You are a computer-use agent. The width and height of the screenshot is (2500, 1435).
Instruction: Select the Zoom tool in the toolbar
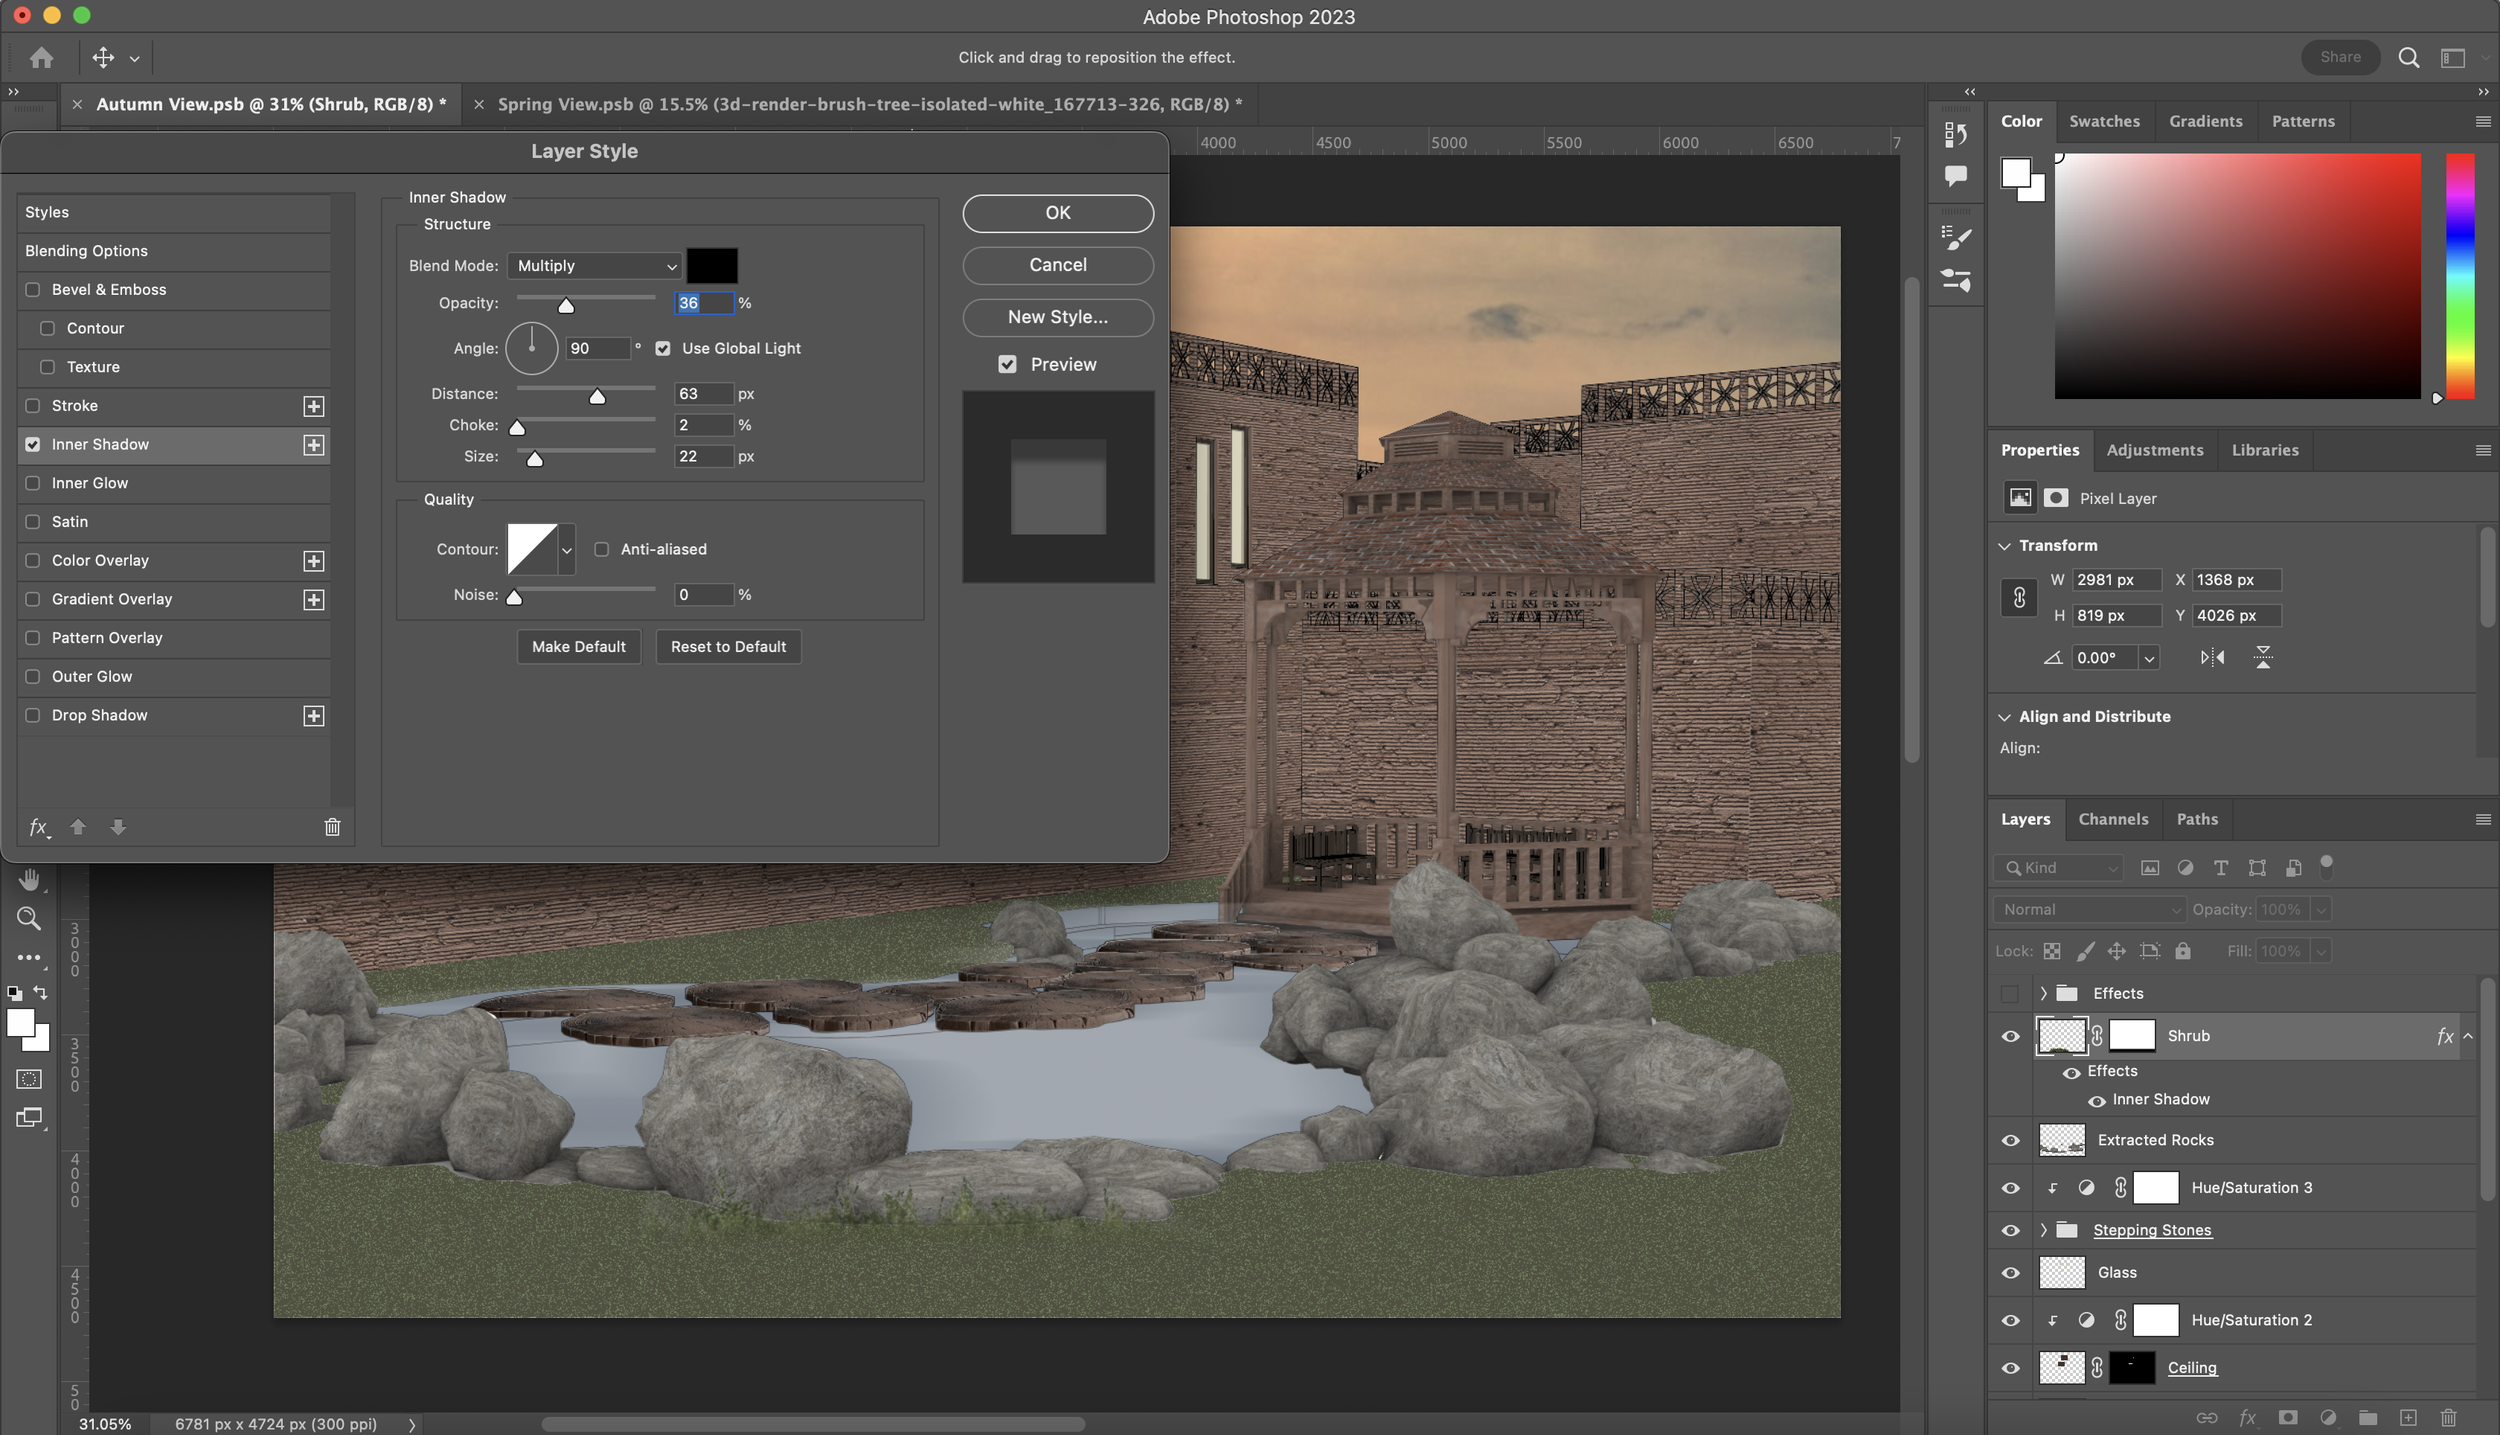pyautogui.click(x=29, y=918)
